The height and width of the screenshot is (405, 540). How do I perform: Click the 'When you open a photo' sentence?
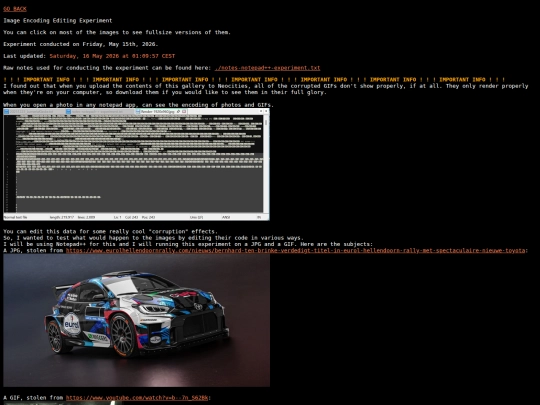pos(138,105)
